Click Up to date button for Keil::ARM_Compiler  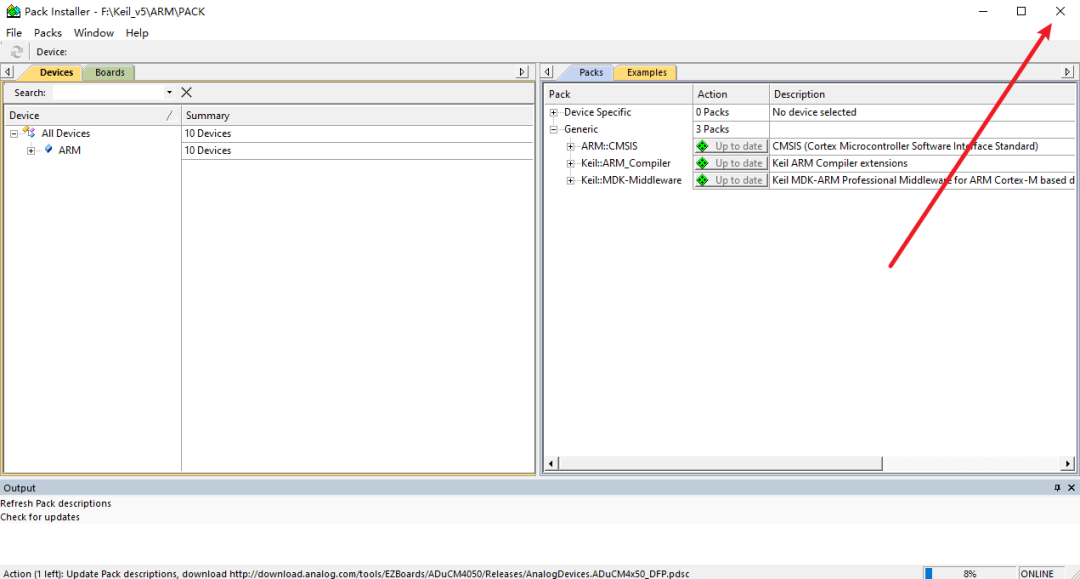pos(731,163)
